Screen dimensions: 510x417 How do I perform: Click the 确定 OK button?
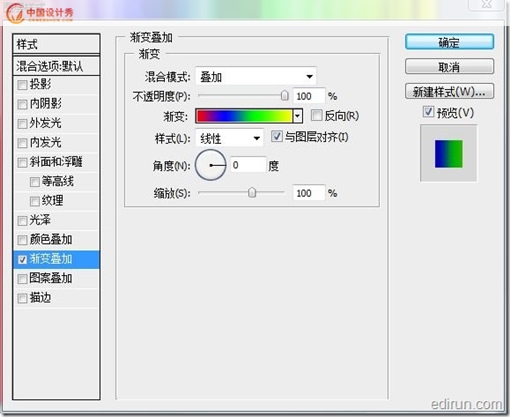pos(449,42)
